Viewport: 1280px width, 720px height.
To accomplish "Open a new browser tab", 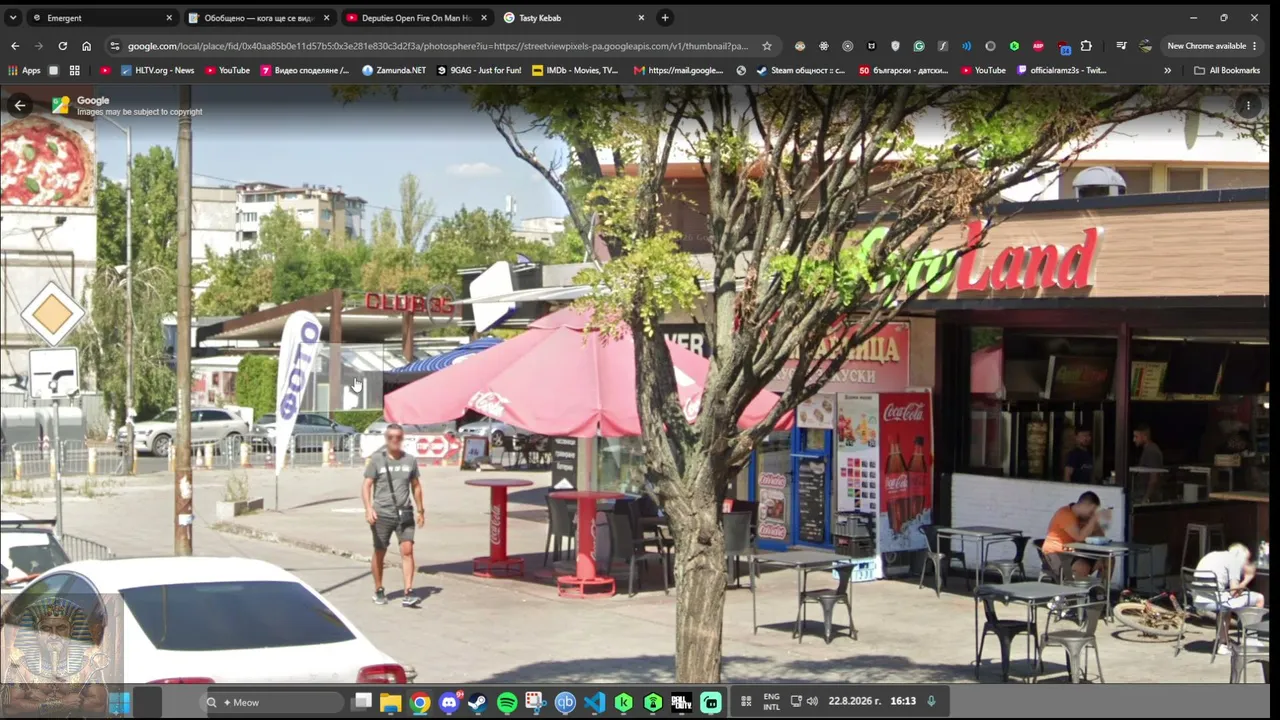I will pyautogui.click(x=665, y=18).
